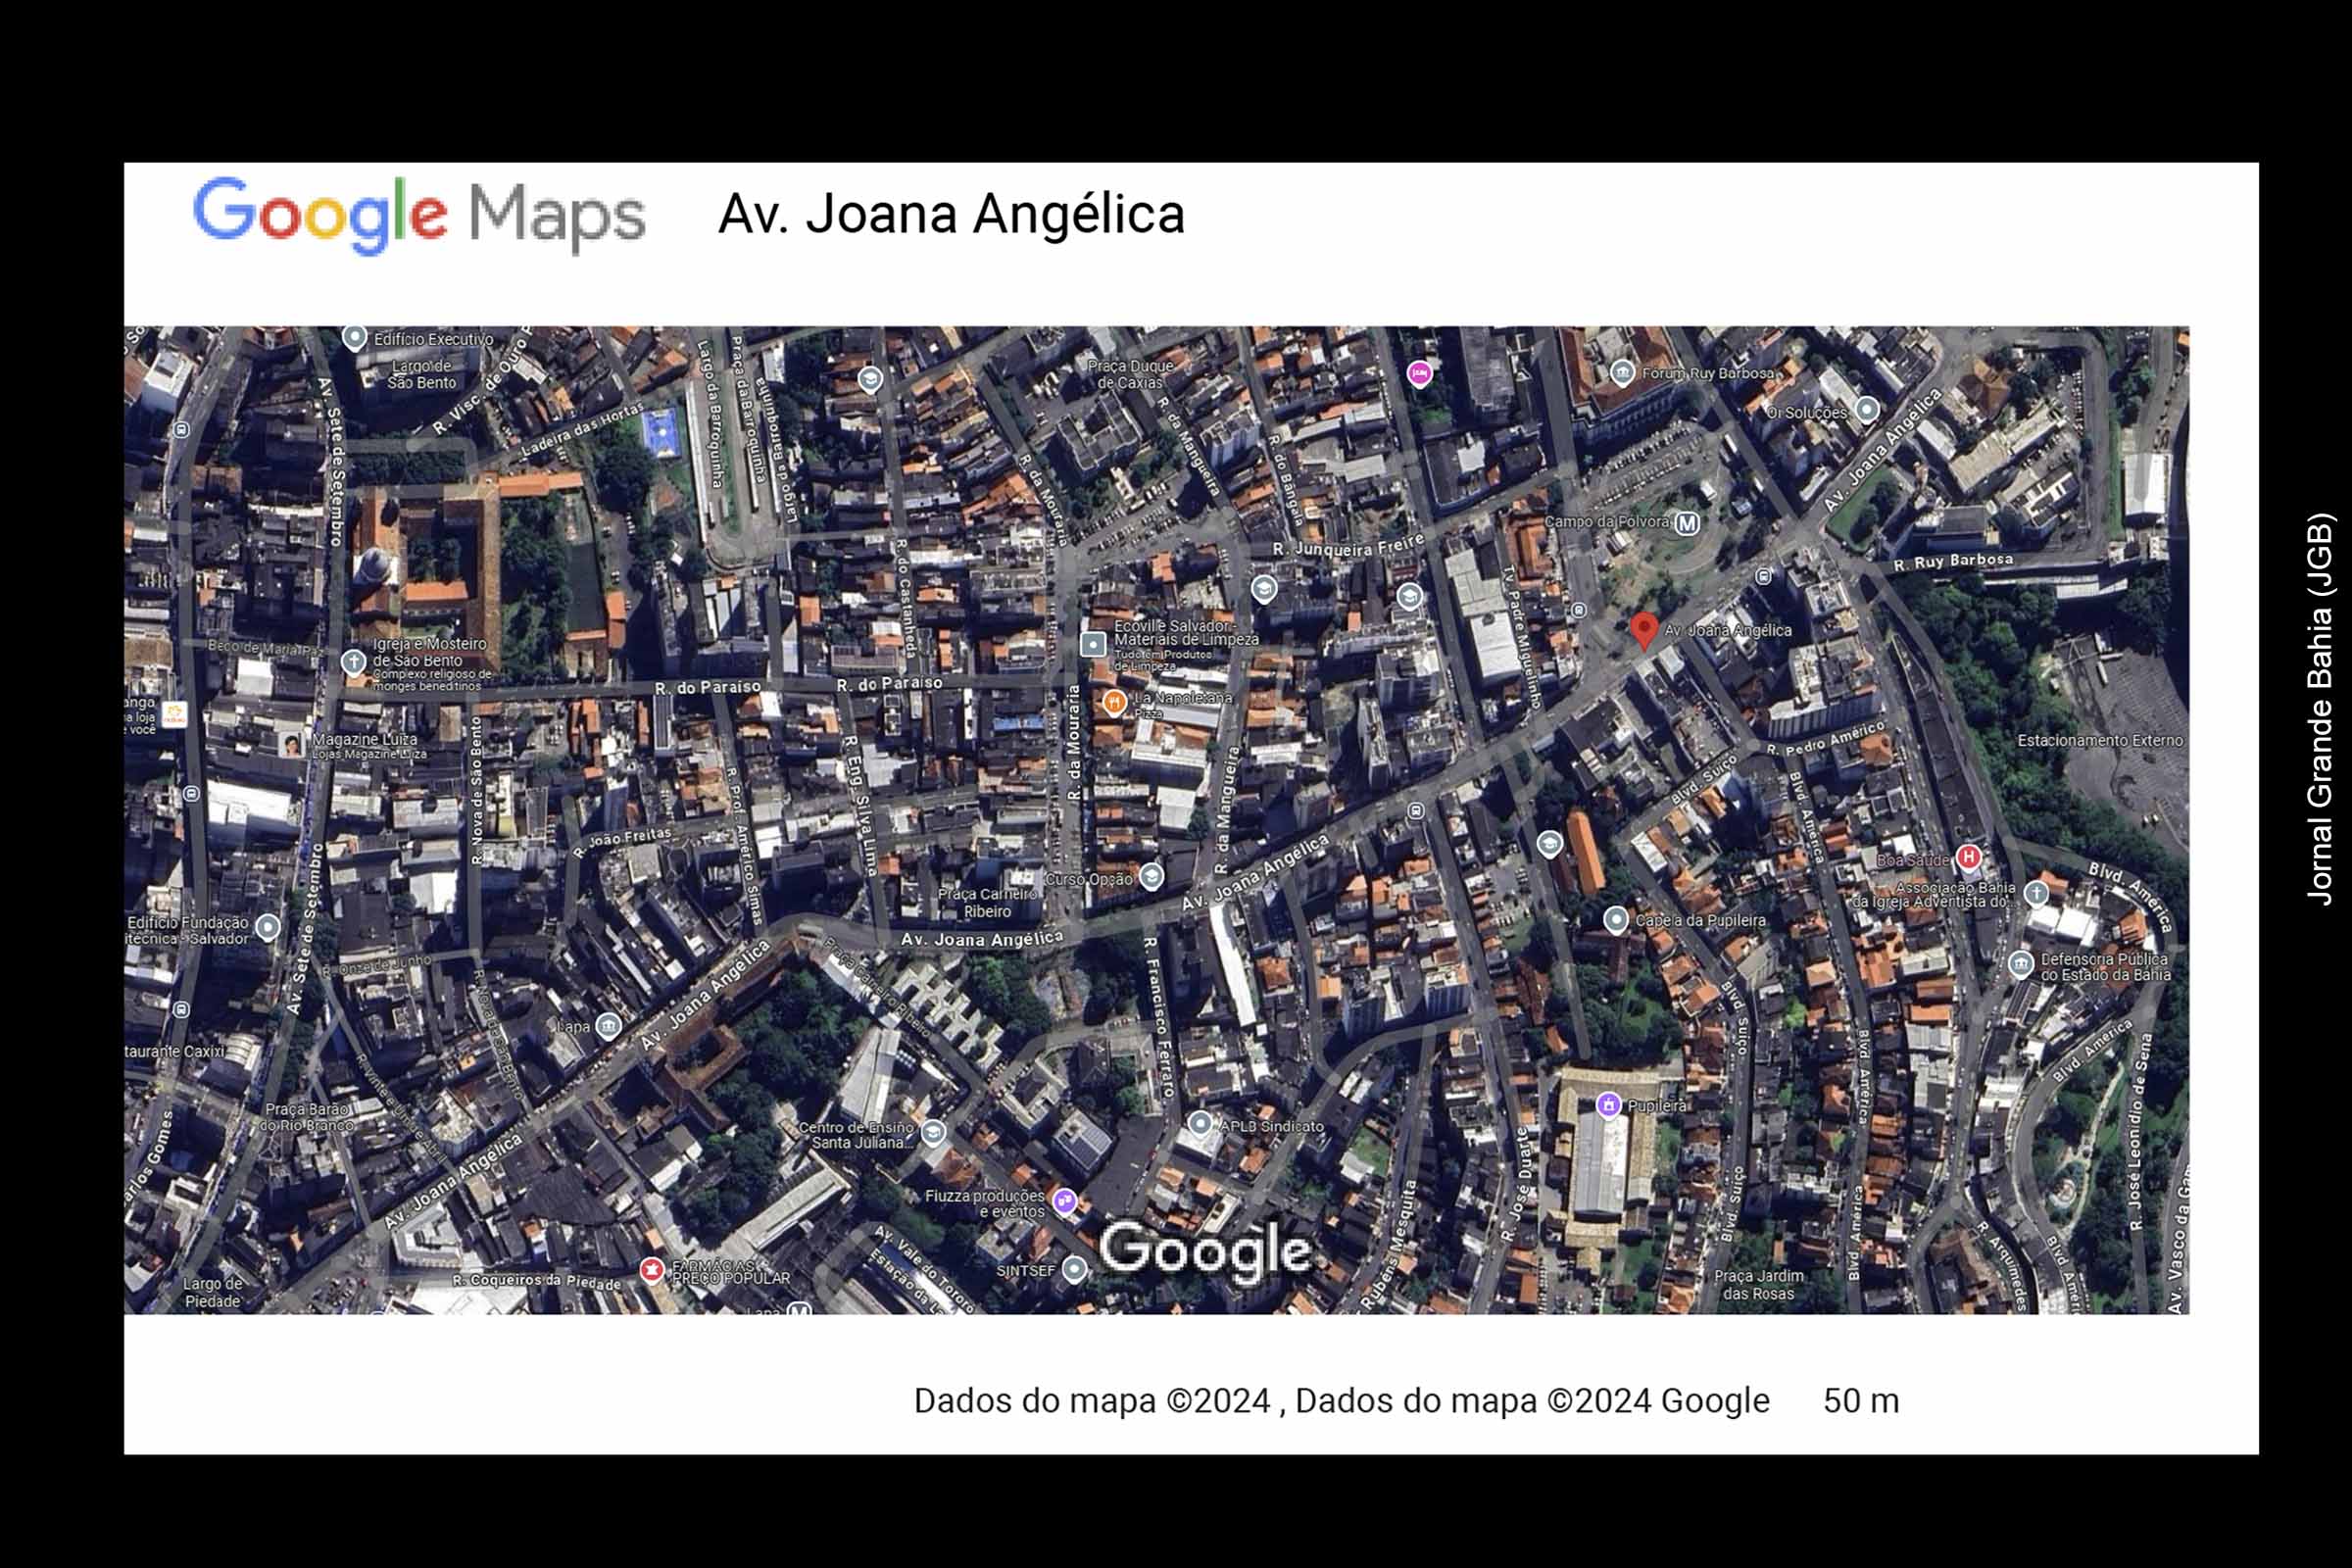The image size is (2352, 1568).
Task: Select the Campo da Pólvora metro icon
Action: pos(1687,523)
